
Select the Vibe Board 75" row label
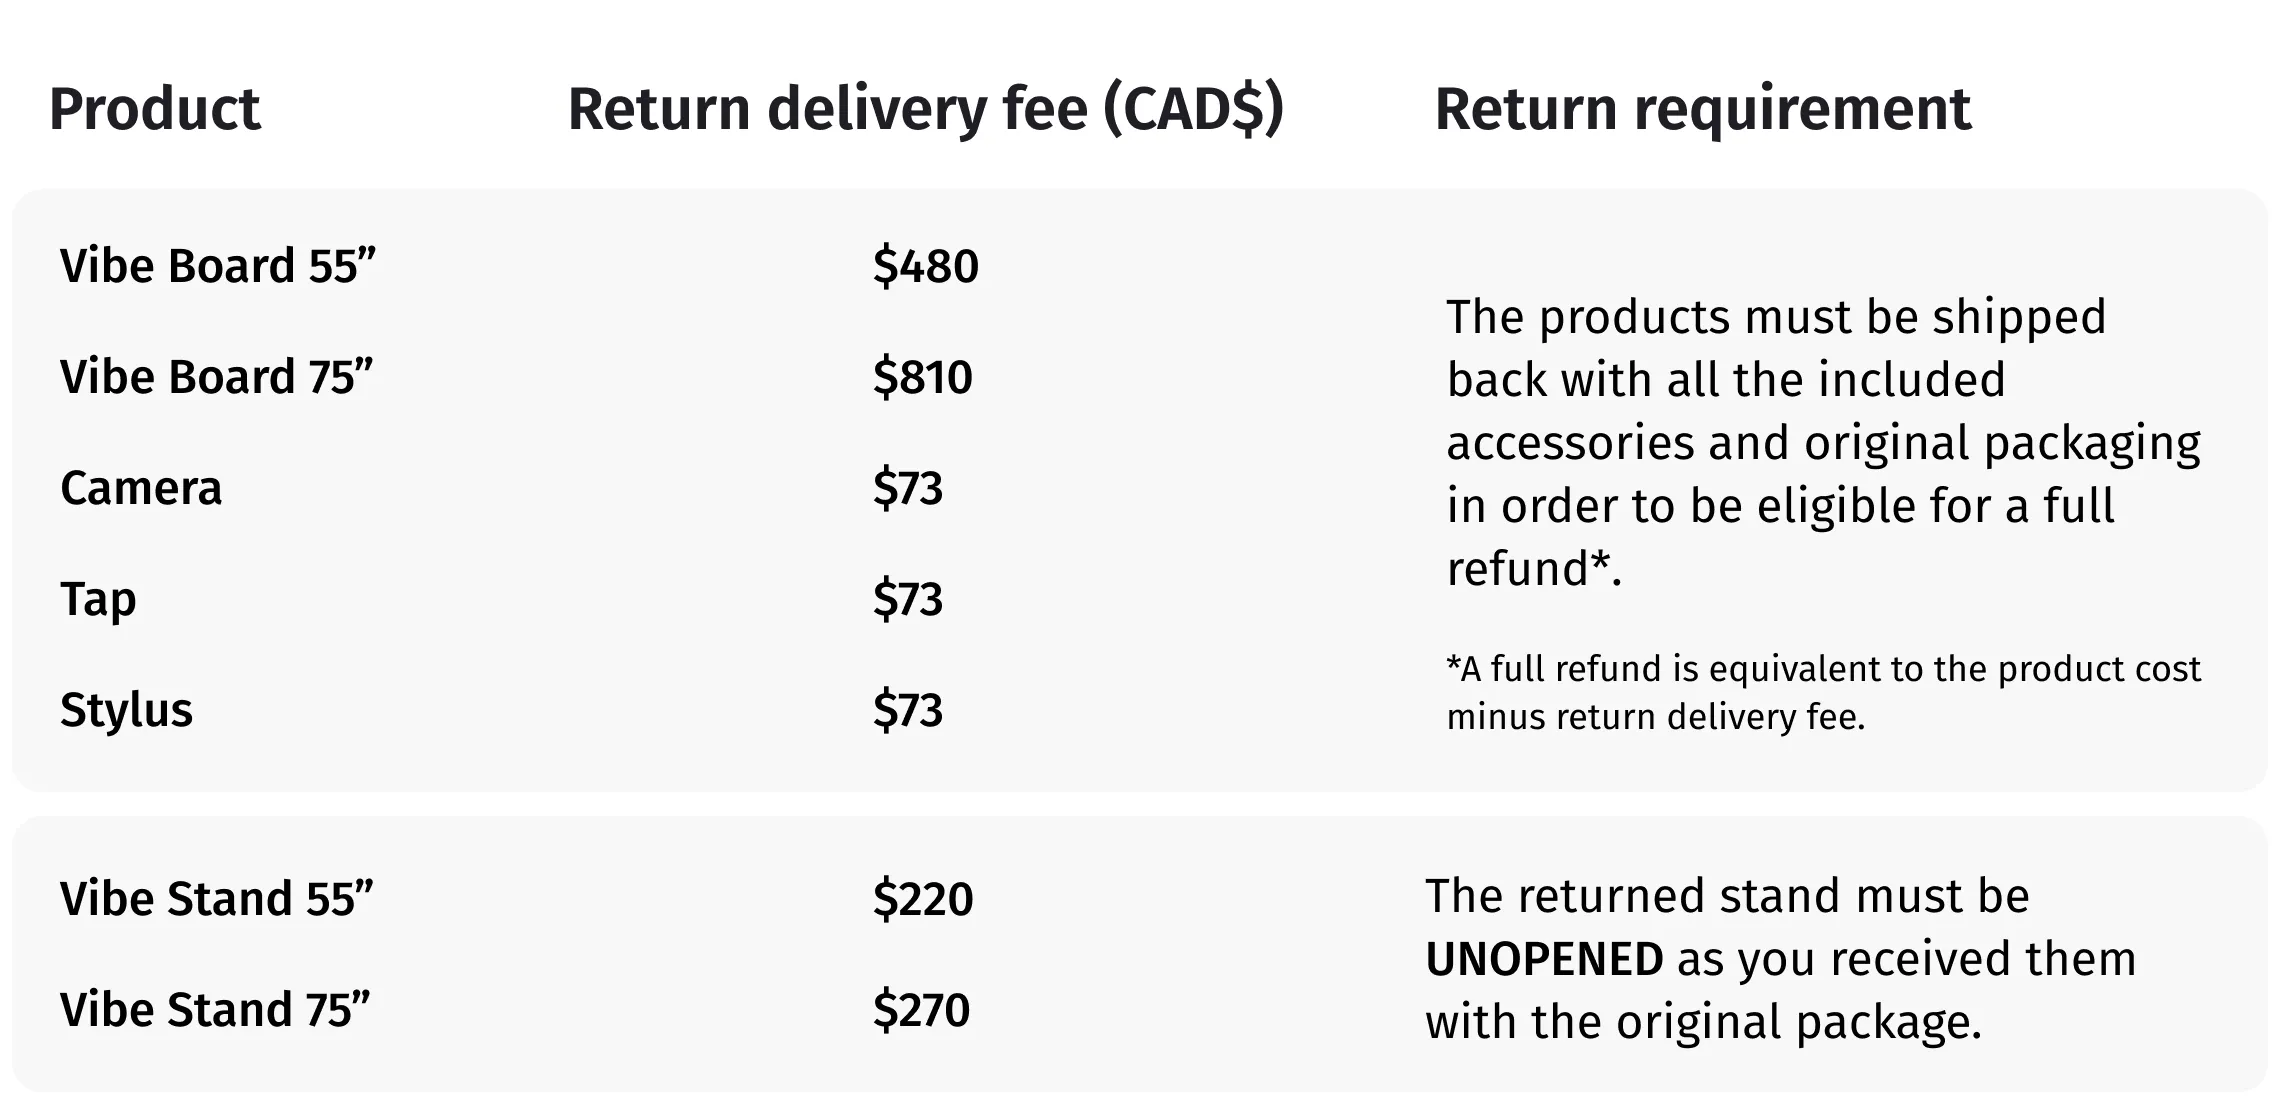point(216,377)
